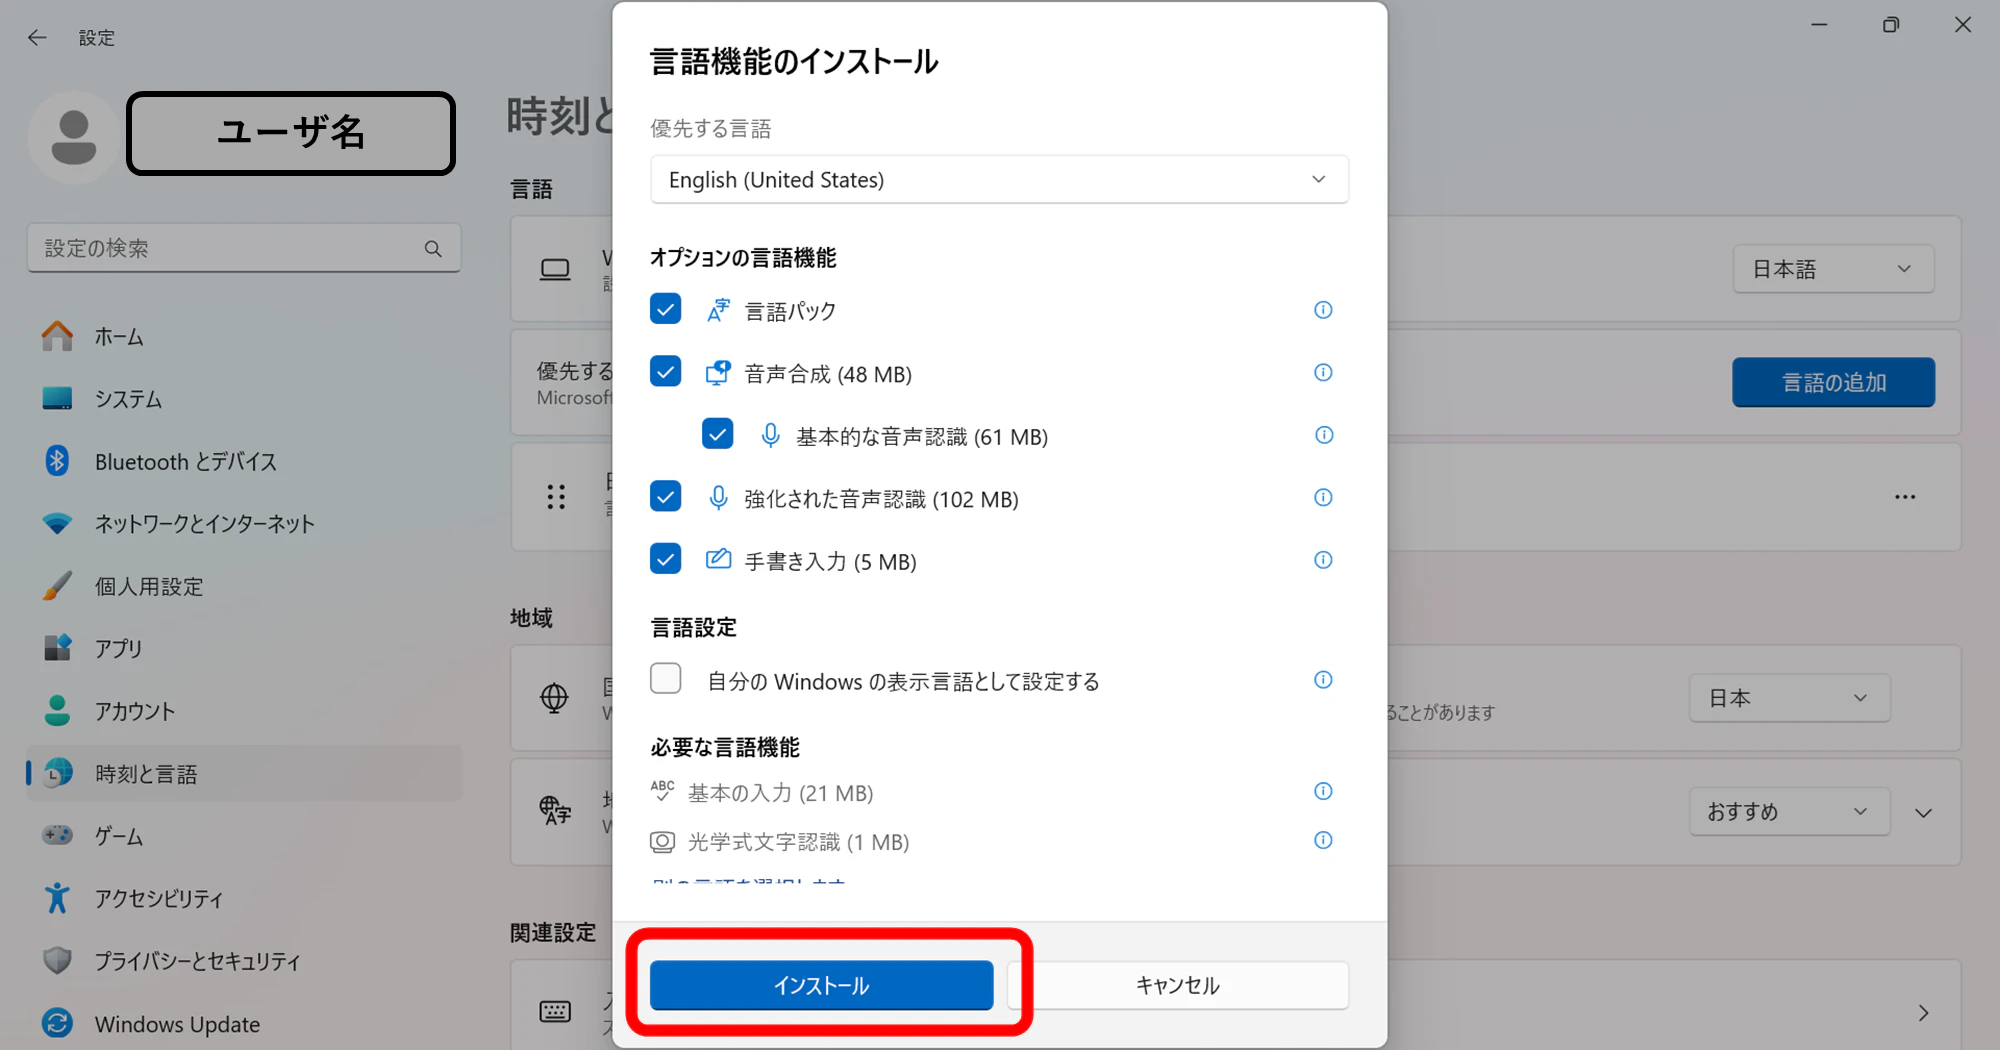Screen dimensions: 2000x1050
Task: Open the keyboard settings row chevron
Action: click(1923, 1013)
